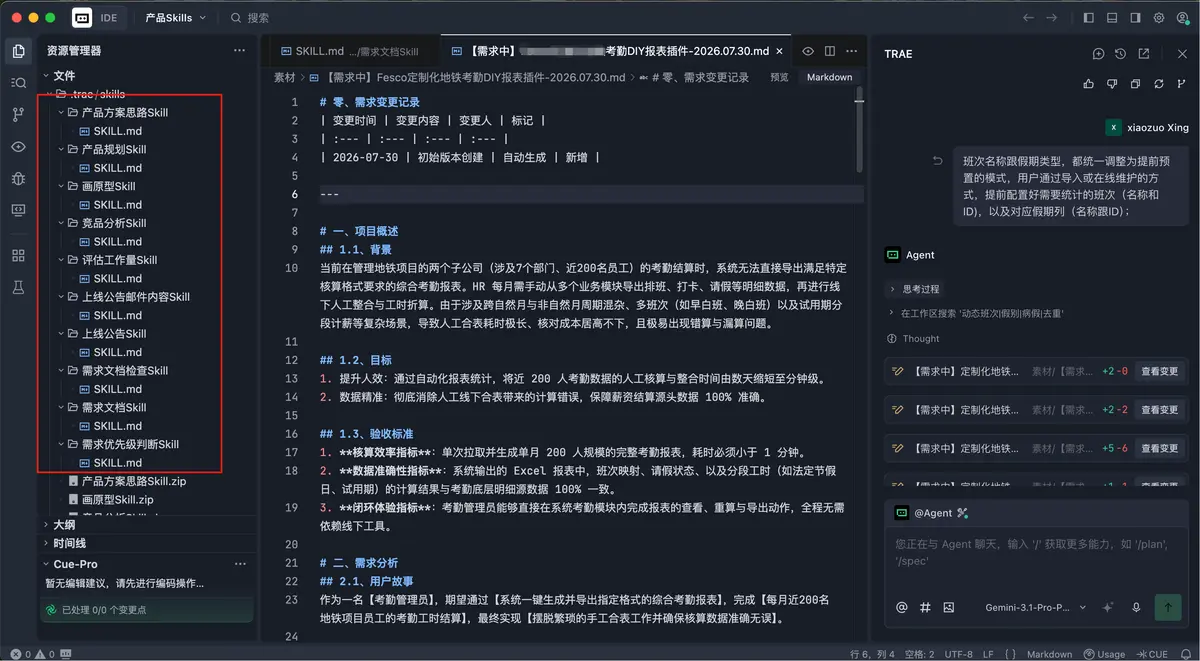Open the Extensions grid icon
1200x661 pixels.
(18, 256)
